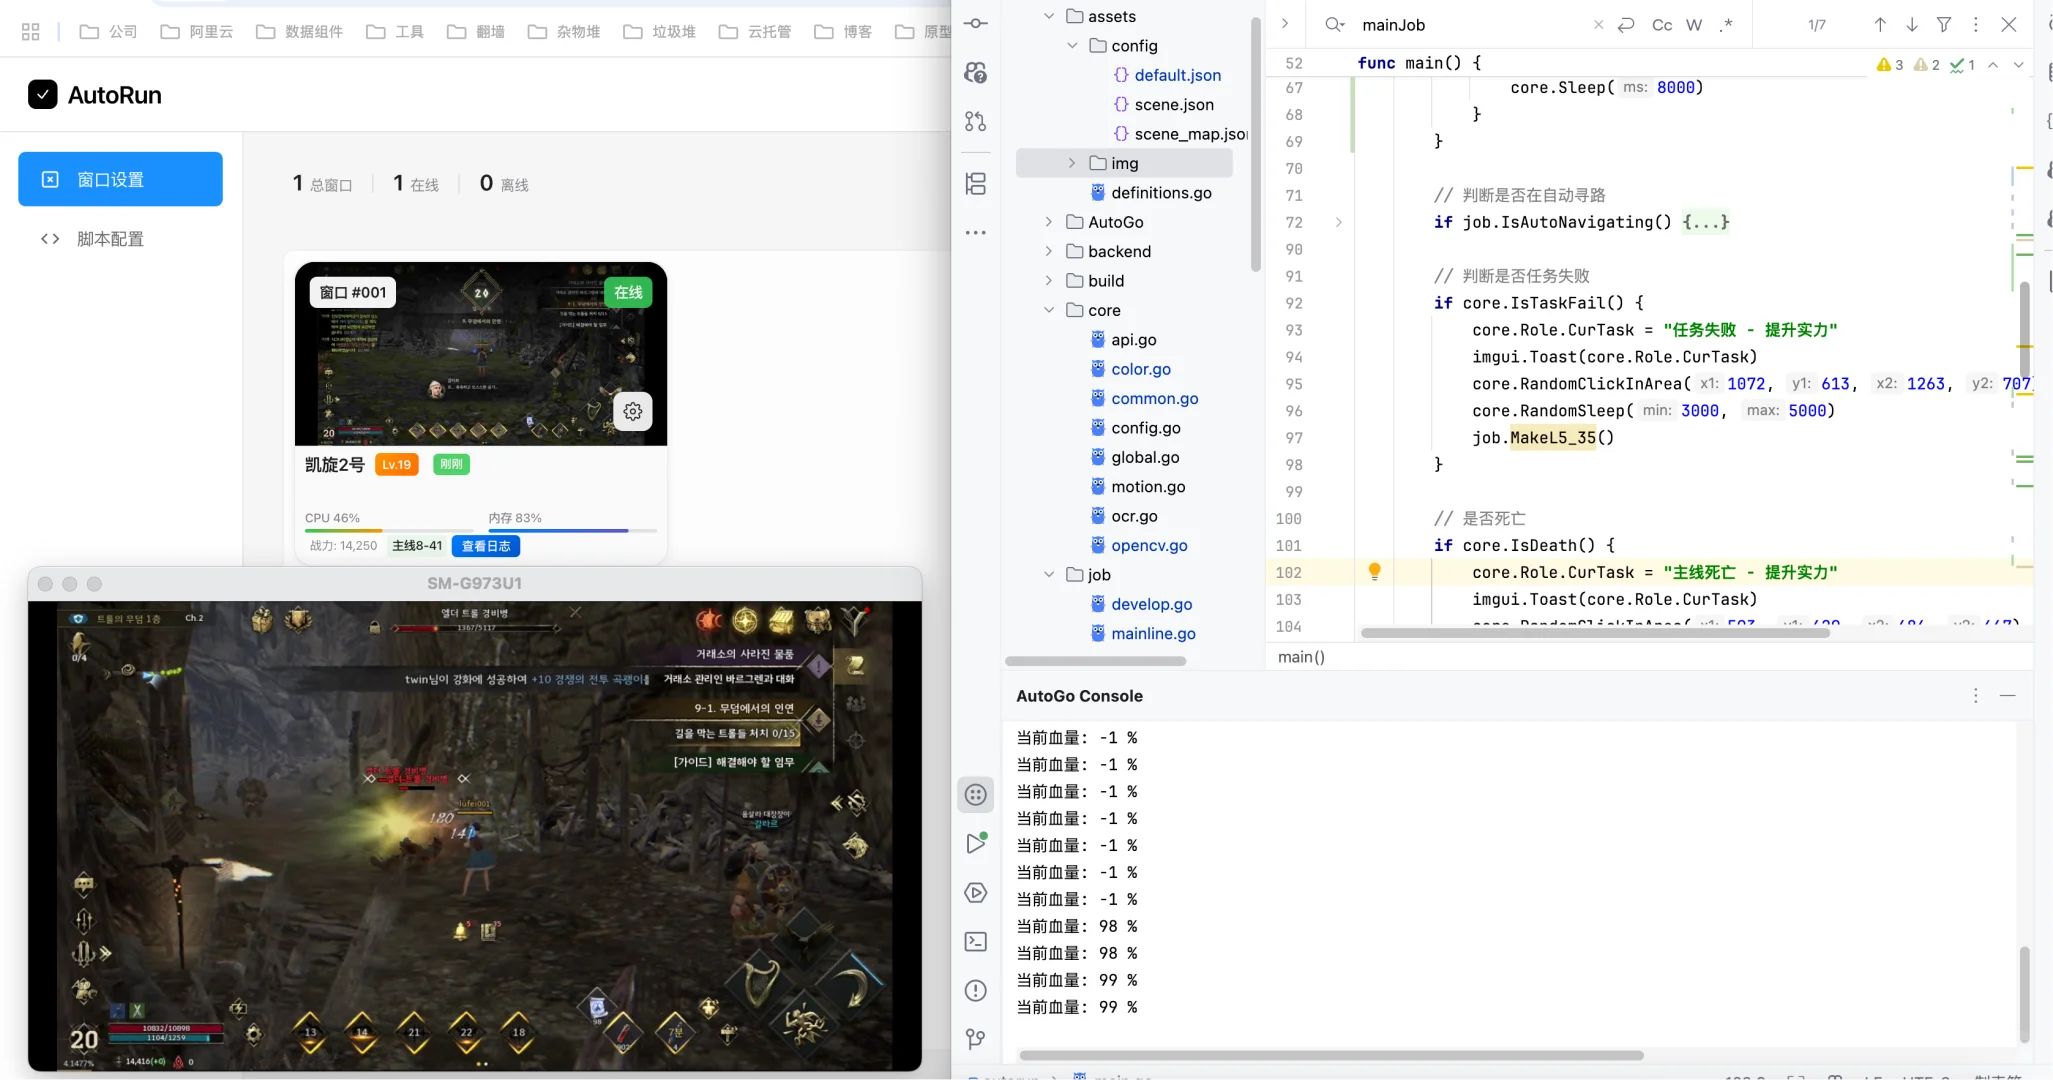
Task: Open mainline.go file in tree
Action: (x=1153, y=633)
